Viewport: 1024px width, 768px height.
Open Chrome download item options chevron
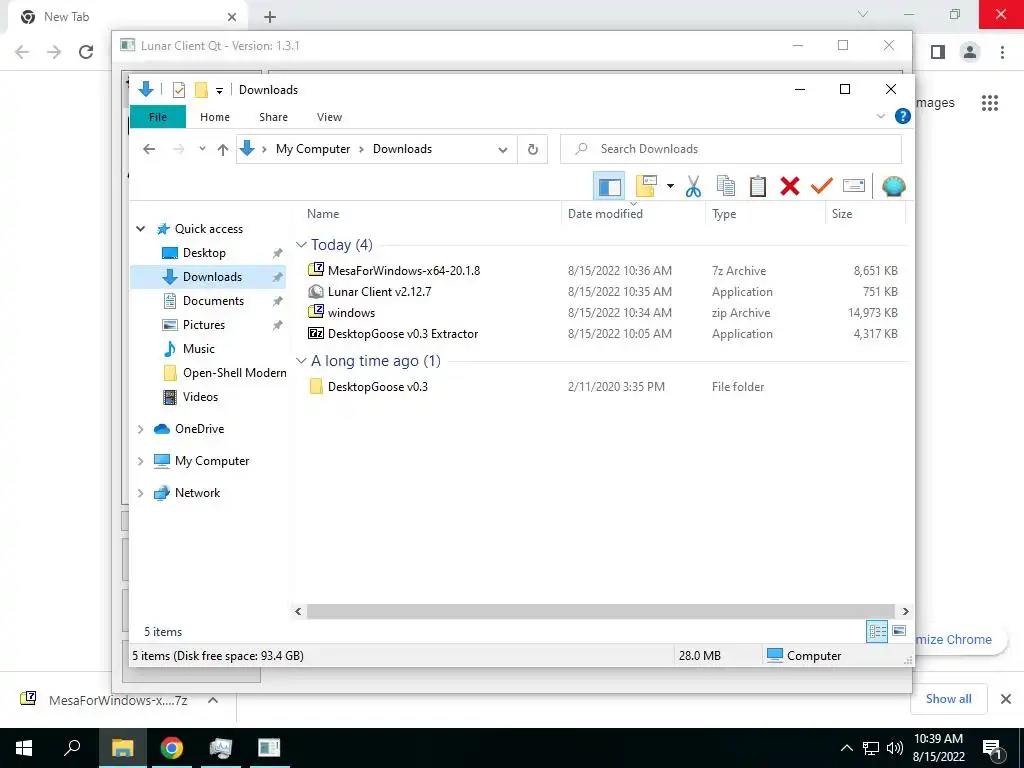point(213,700)
